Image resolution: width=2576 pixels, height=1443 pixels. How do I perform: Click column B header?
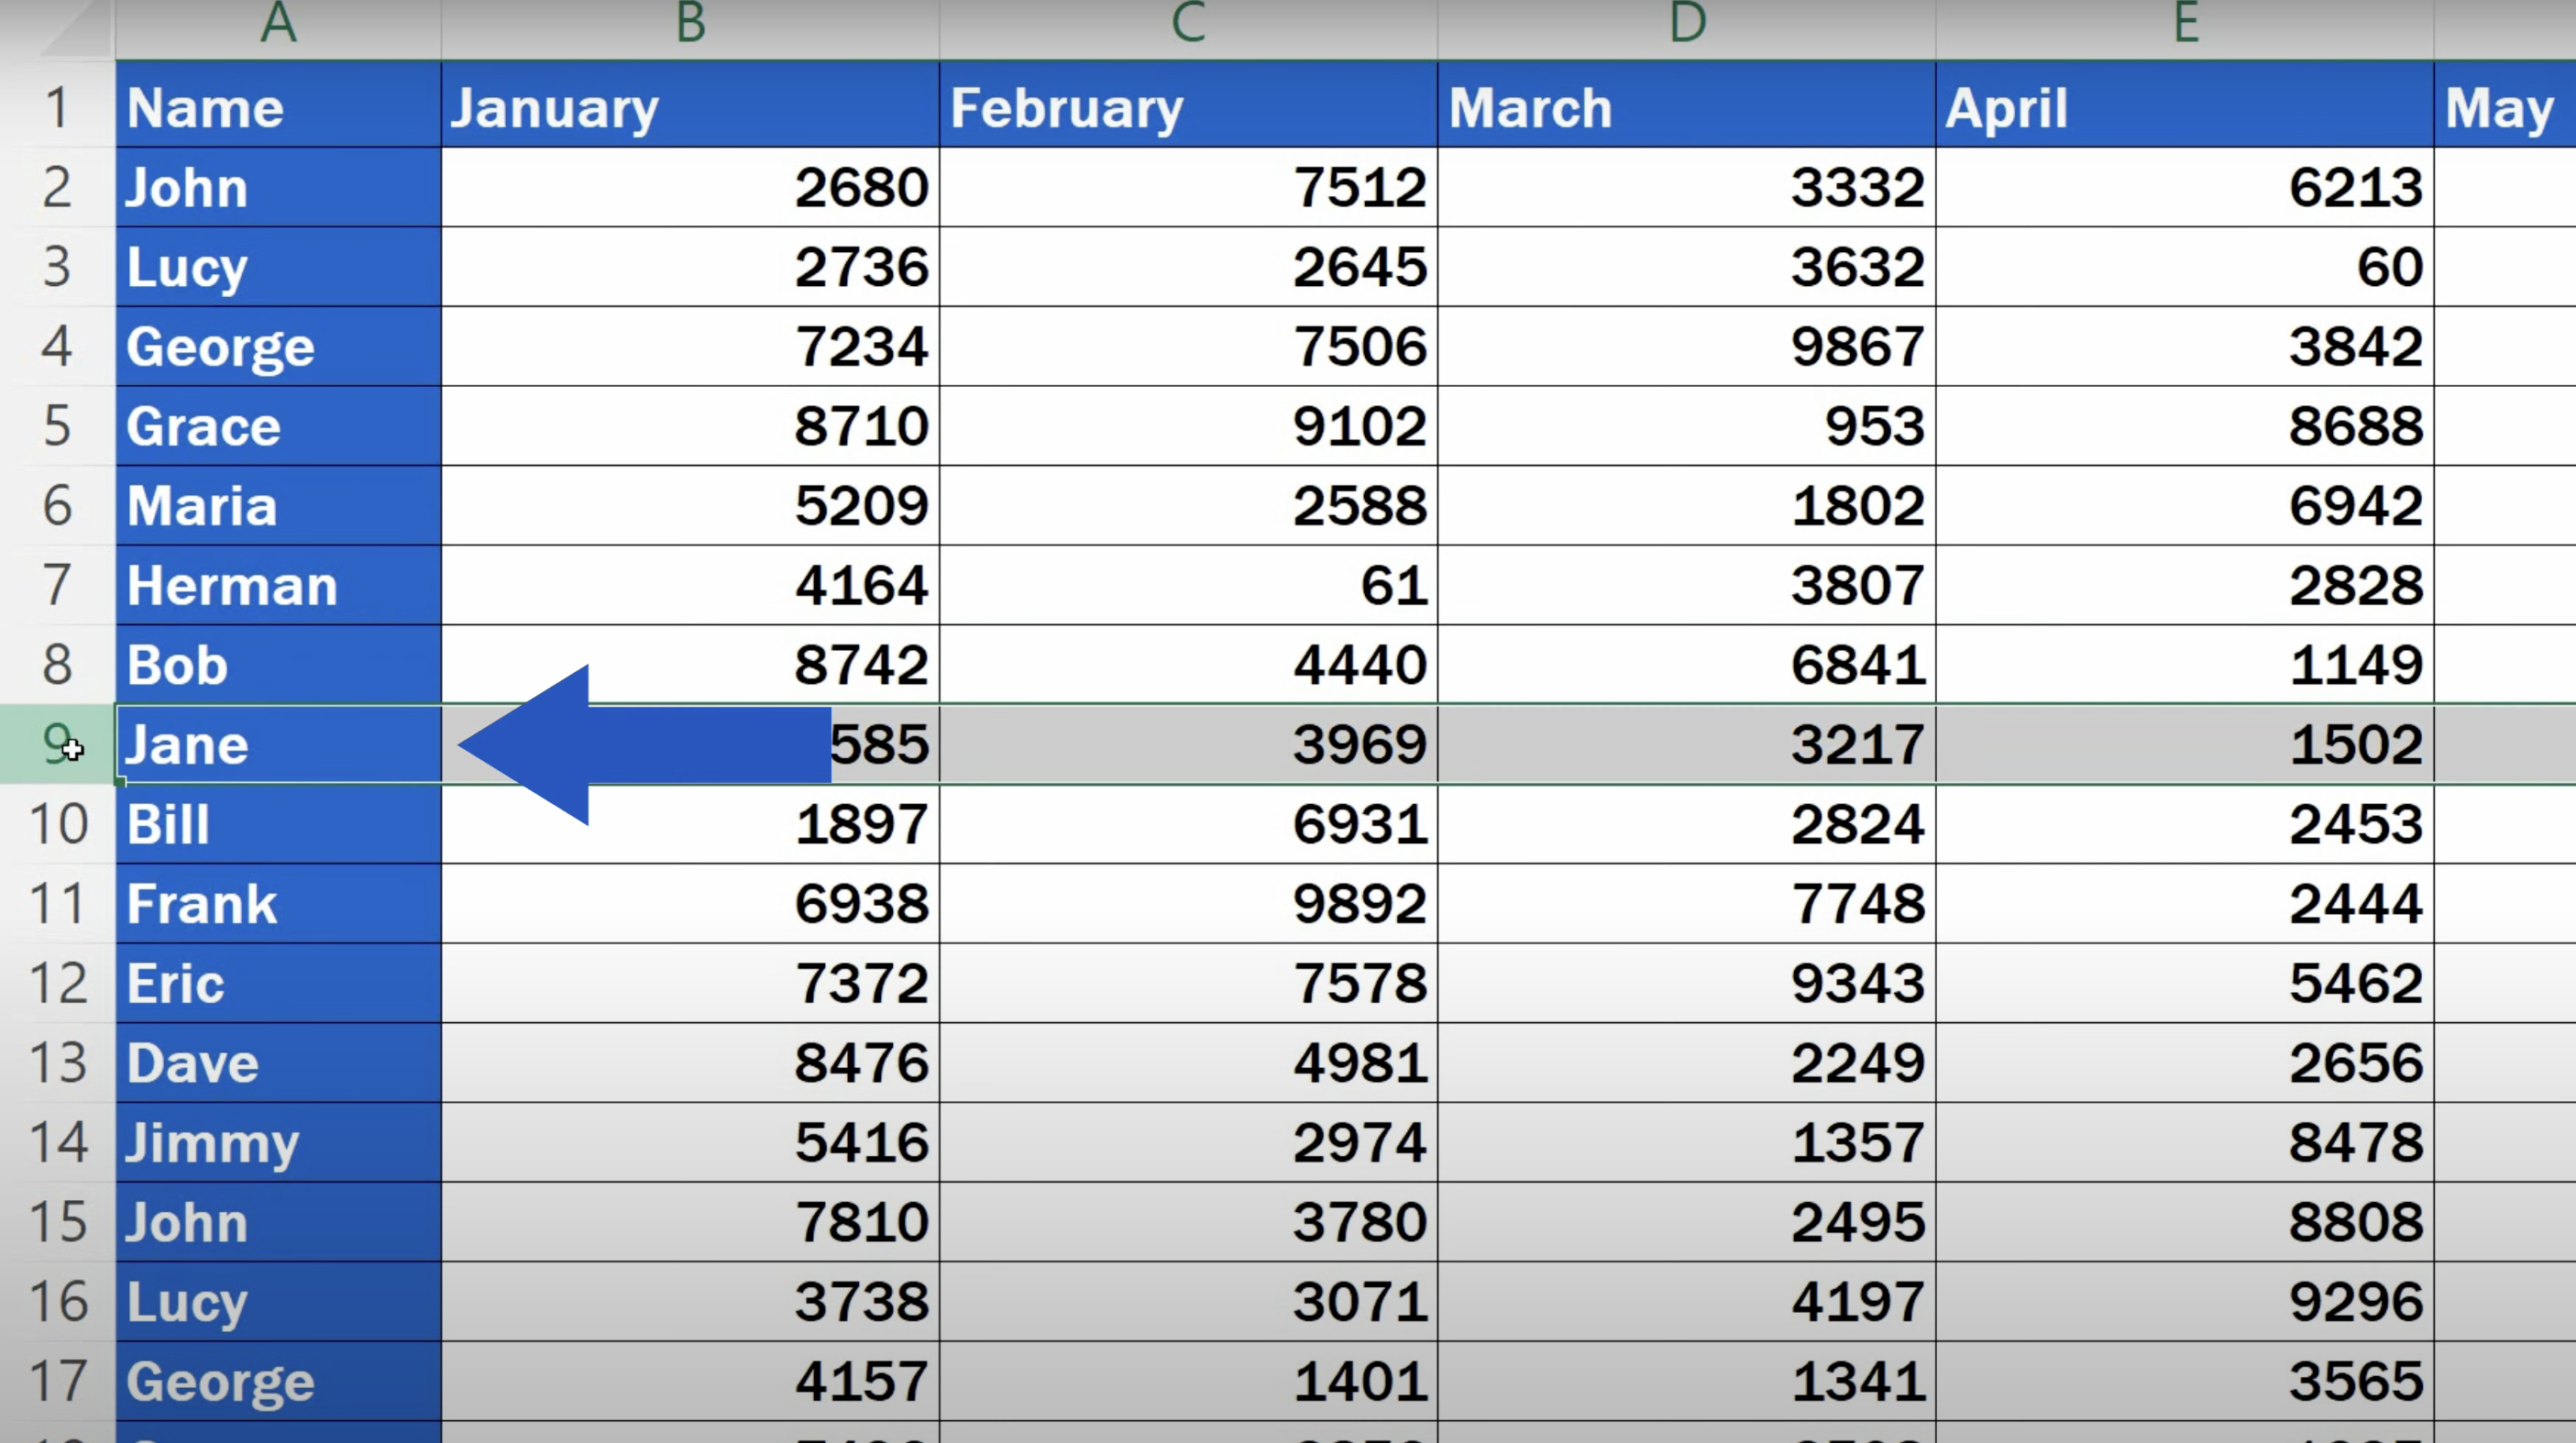click(x=690, y=24)
